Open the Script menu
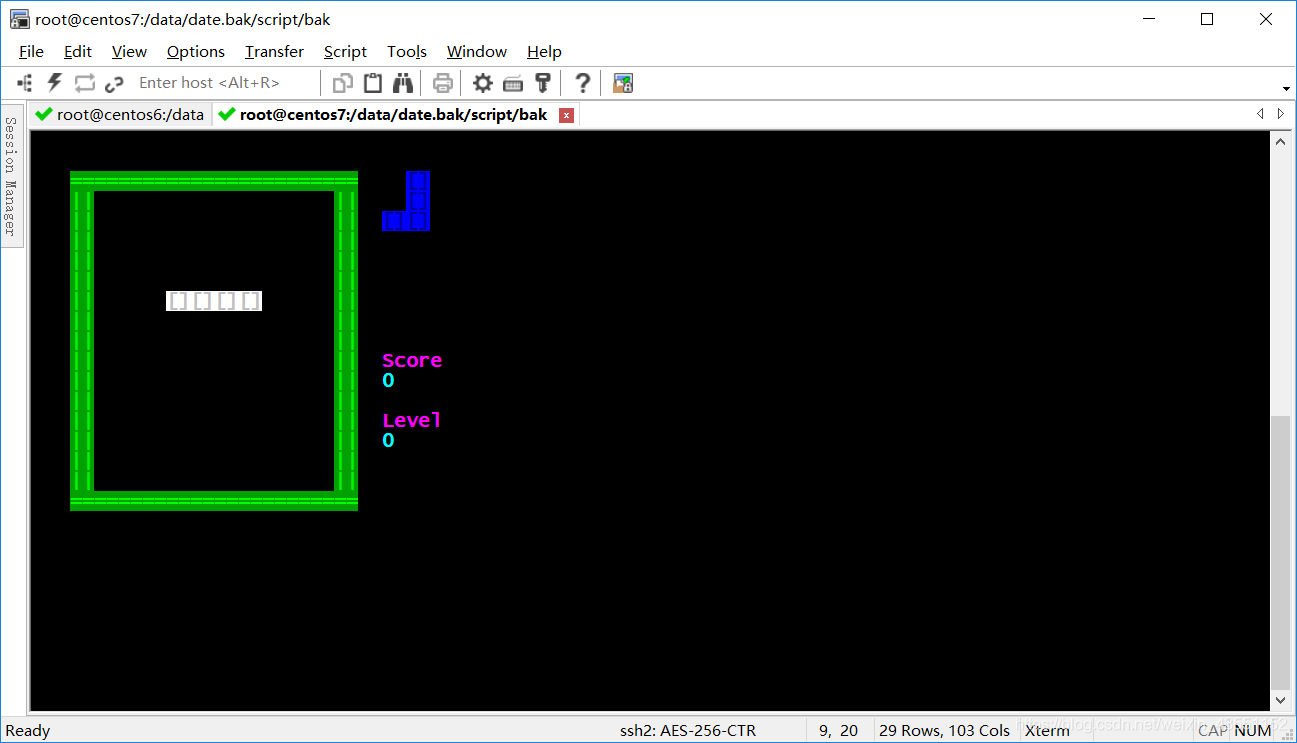Screen dimensions: 1297x743 click(x=345, y=51)
